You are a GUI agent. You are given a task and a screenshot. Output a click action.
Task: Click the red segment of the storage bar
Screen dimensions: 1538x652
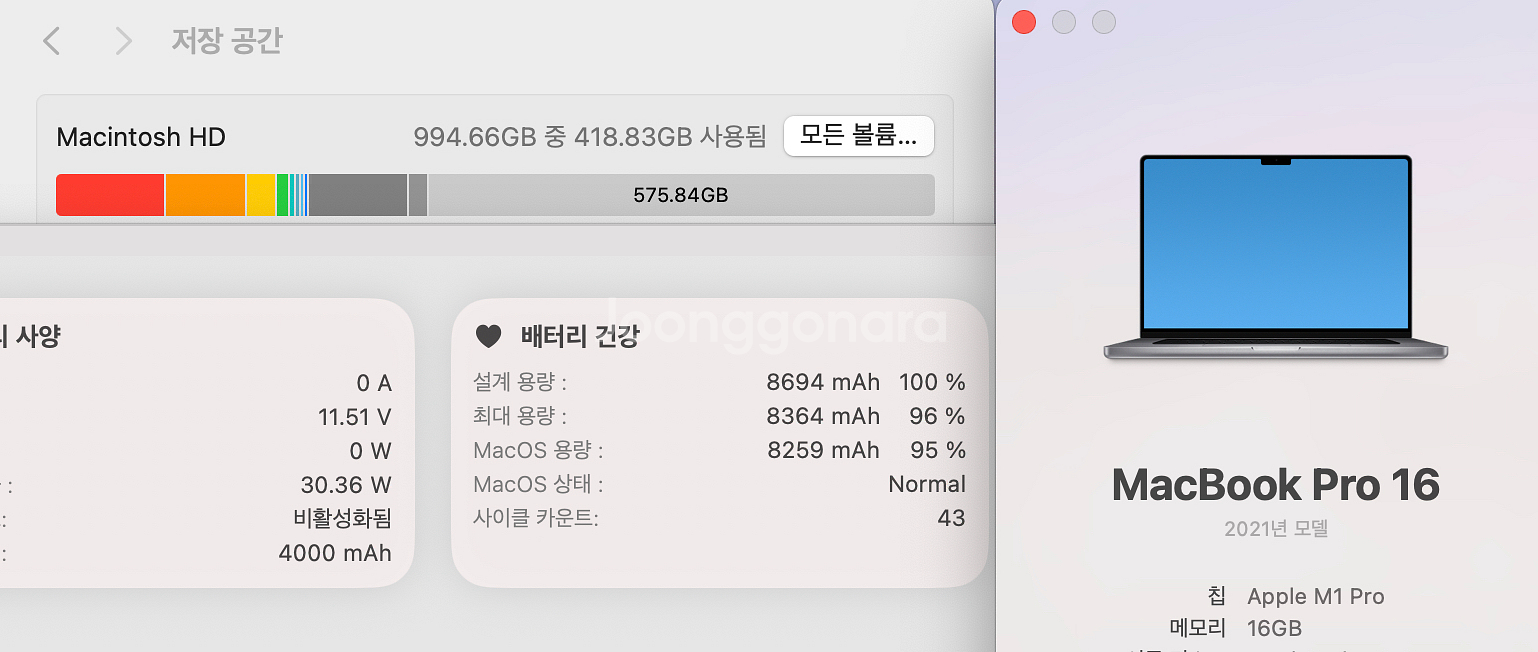[x=110, y=195]
